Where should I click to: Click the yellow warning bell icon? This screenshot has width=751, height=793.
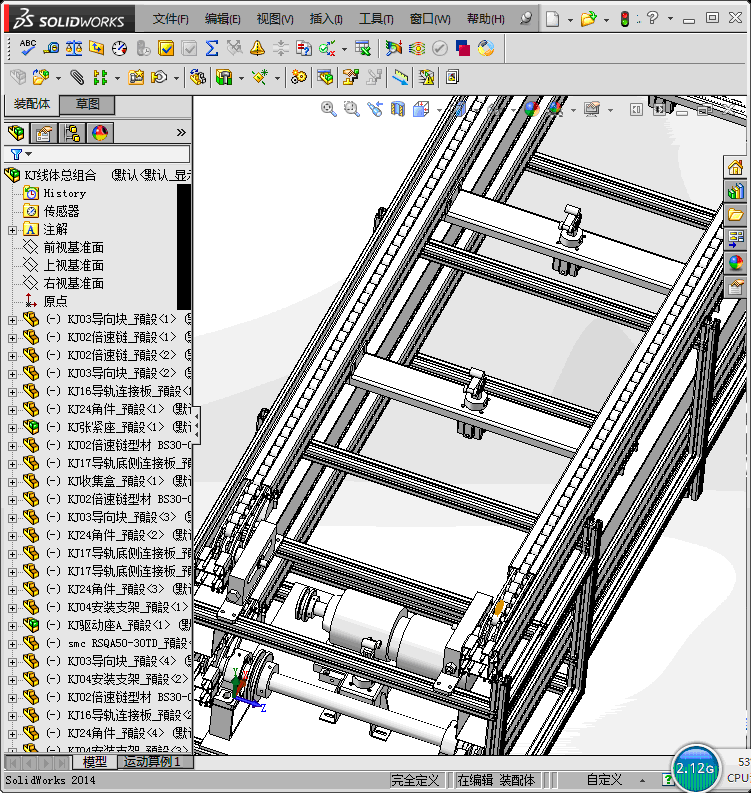click(x=257, y=49)
